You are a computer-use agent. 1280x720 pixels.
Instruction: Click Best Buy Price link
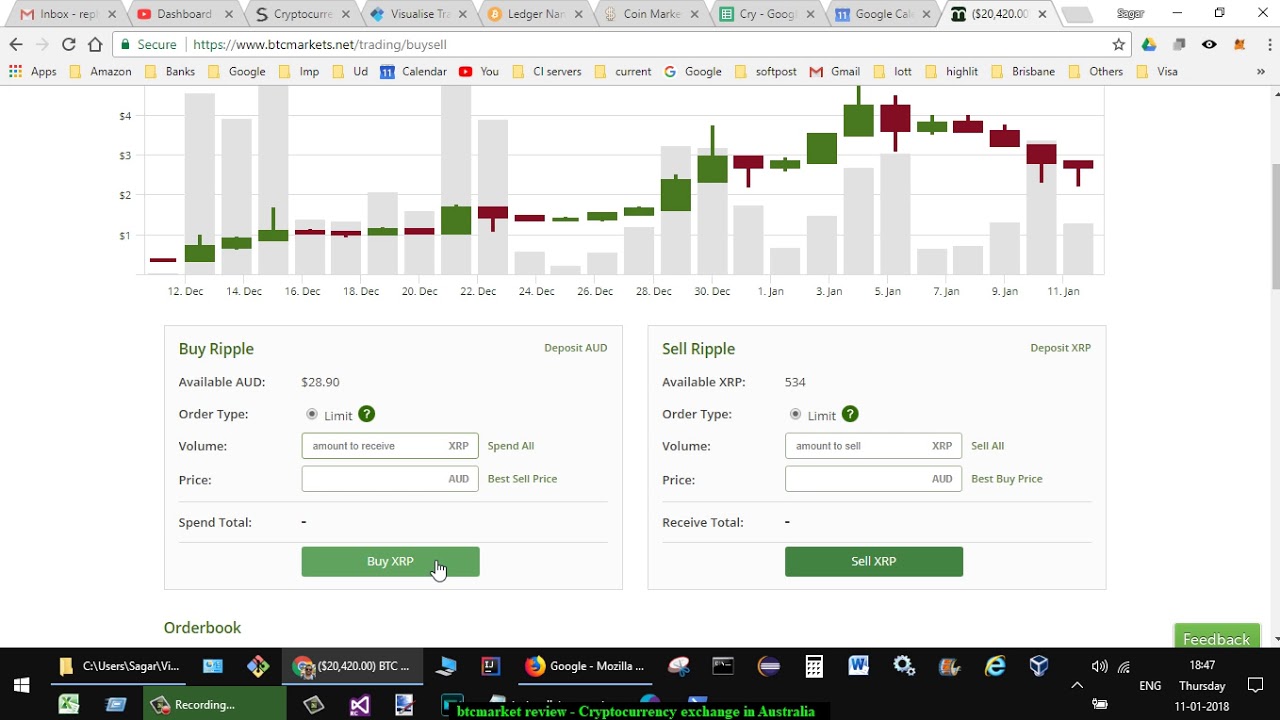[1007, 479]
